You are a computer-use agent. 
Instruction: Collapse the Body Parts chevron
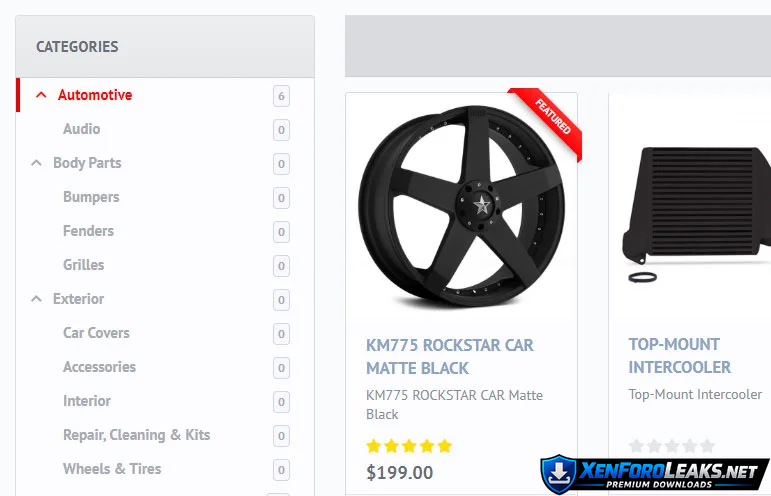[37, 163]
